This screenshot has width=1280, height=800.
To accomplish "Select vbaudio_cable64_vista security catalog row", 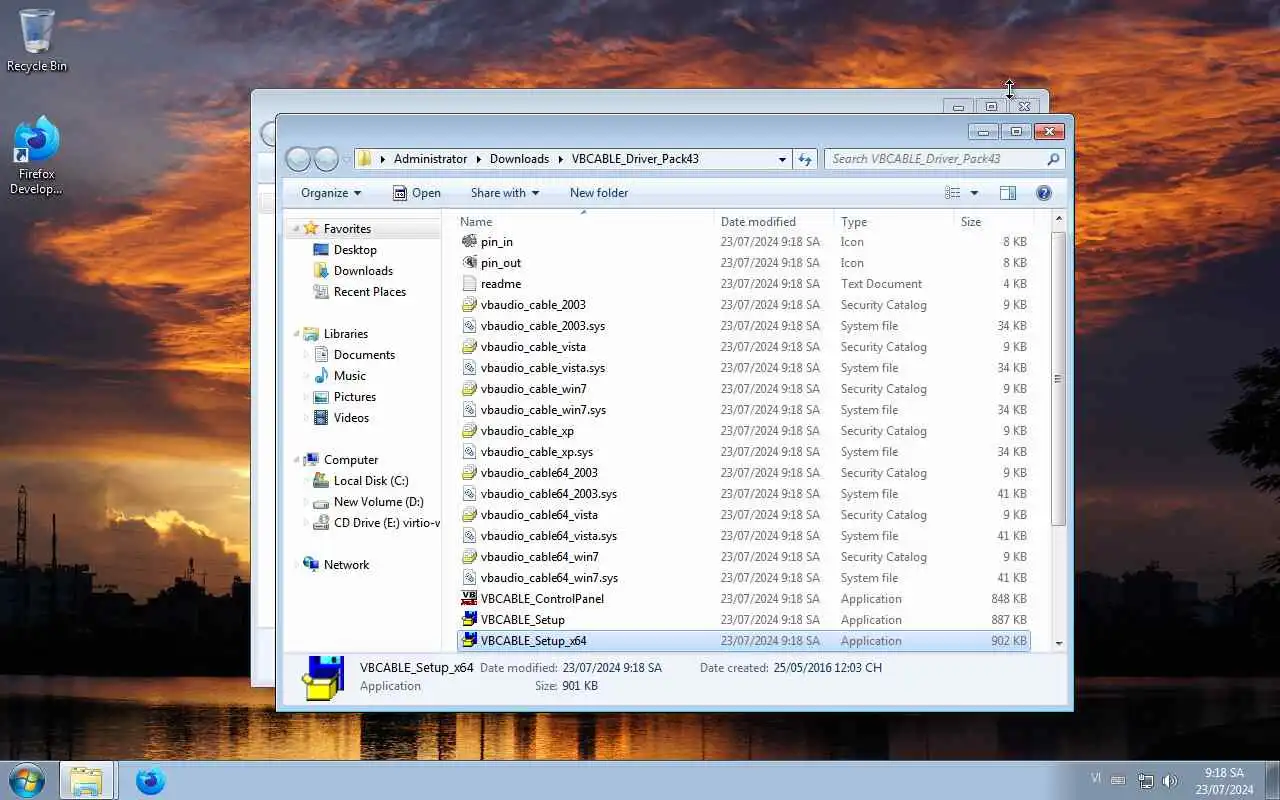I will tap(743, 515).
